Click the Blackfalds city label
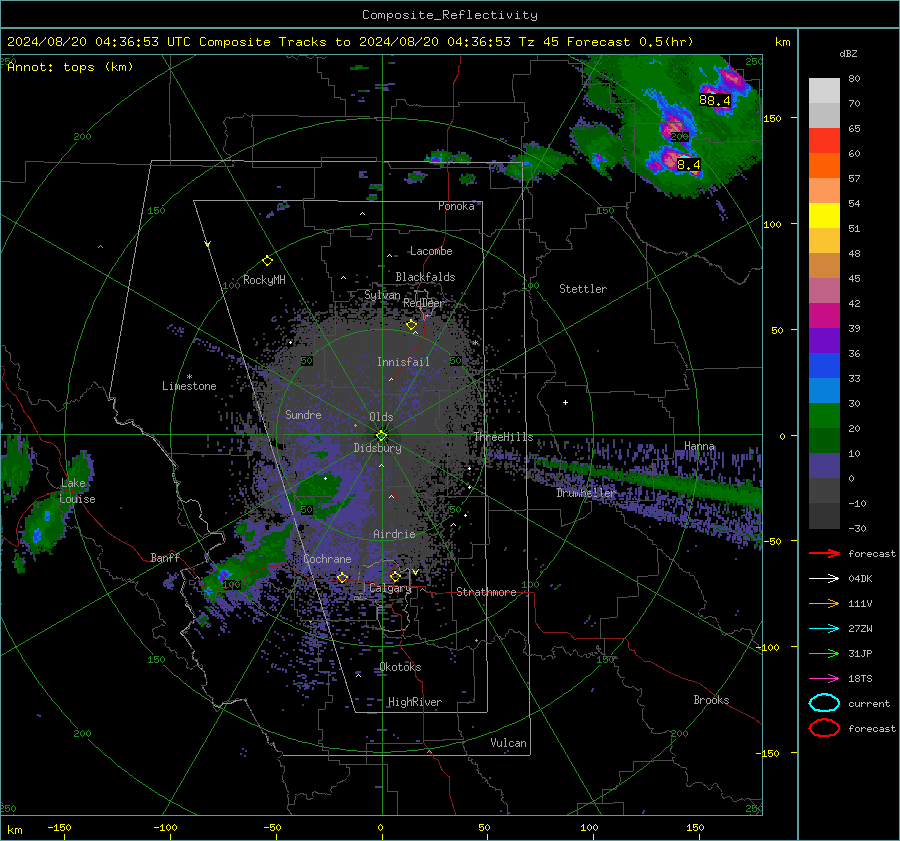The width and height of the screenshot is (900, 841). [x=425, y=277]
